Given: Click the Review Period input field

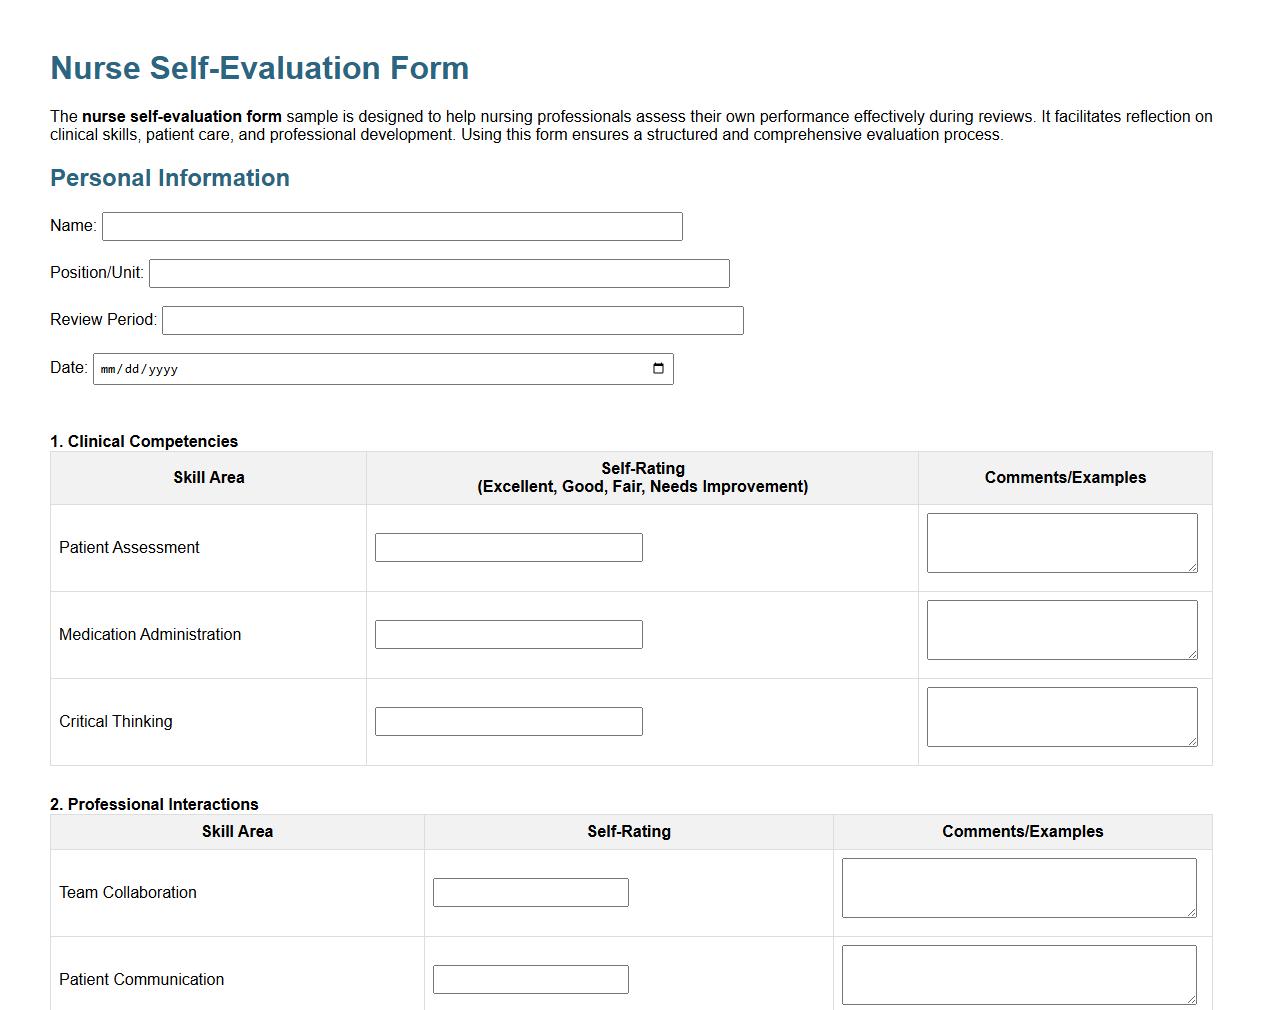Looking at the screenshot, I should pyautogui.click(x=452, y=320).
